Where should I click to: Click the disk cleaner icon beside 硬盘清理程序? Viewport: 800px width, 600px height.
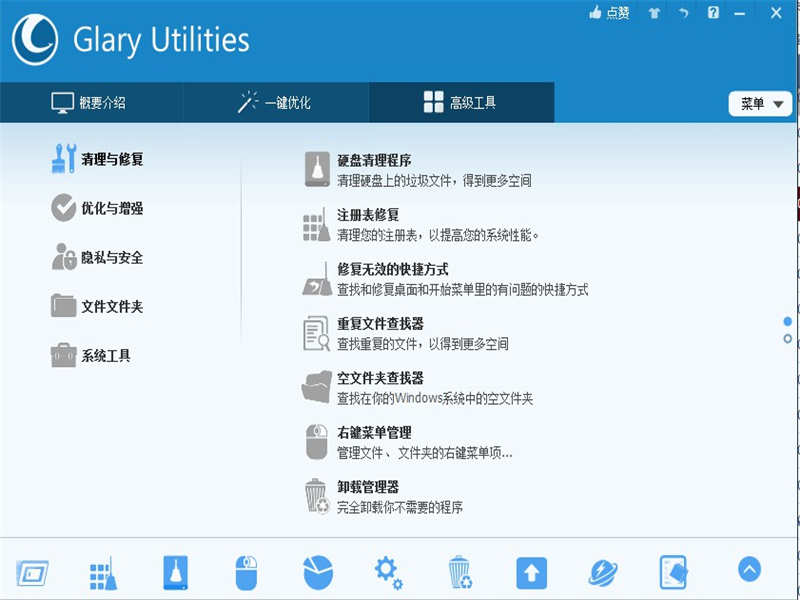click(x=317, y=169)
